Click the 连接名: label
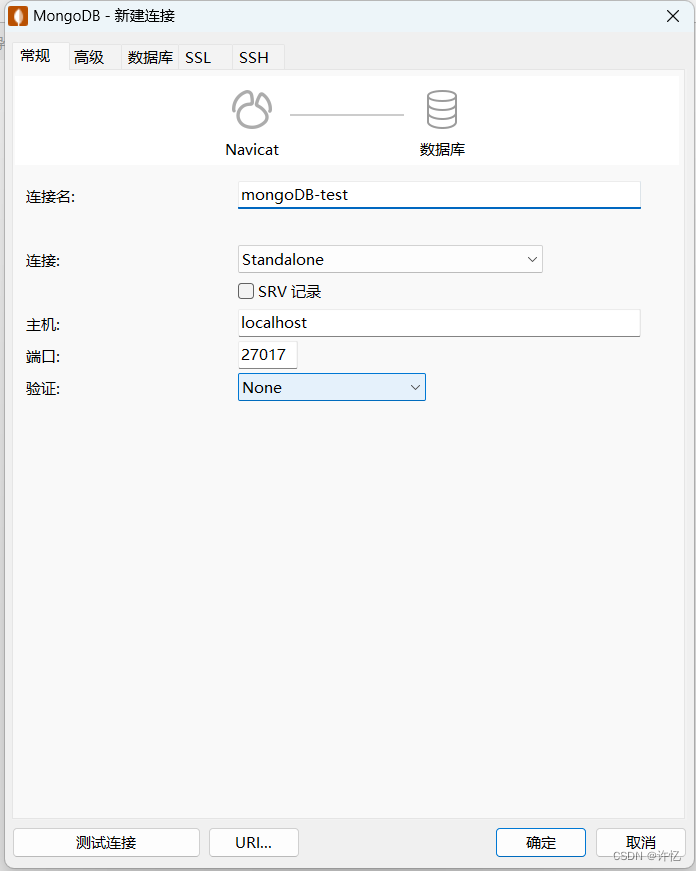Viewport: 696px width, 871px height. (x=51, y=197)
